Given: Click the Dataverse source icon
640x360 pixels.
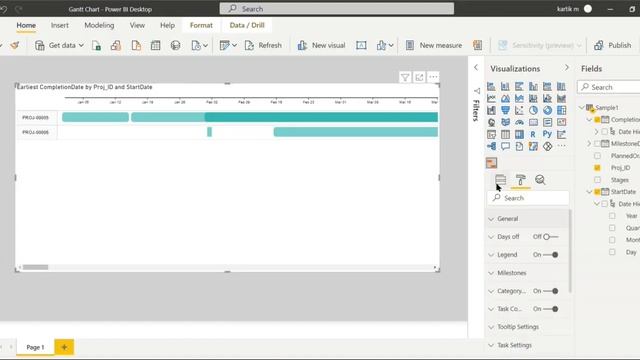Looking at the screenshot, I should point(176,45).
